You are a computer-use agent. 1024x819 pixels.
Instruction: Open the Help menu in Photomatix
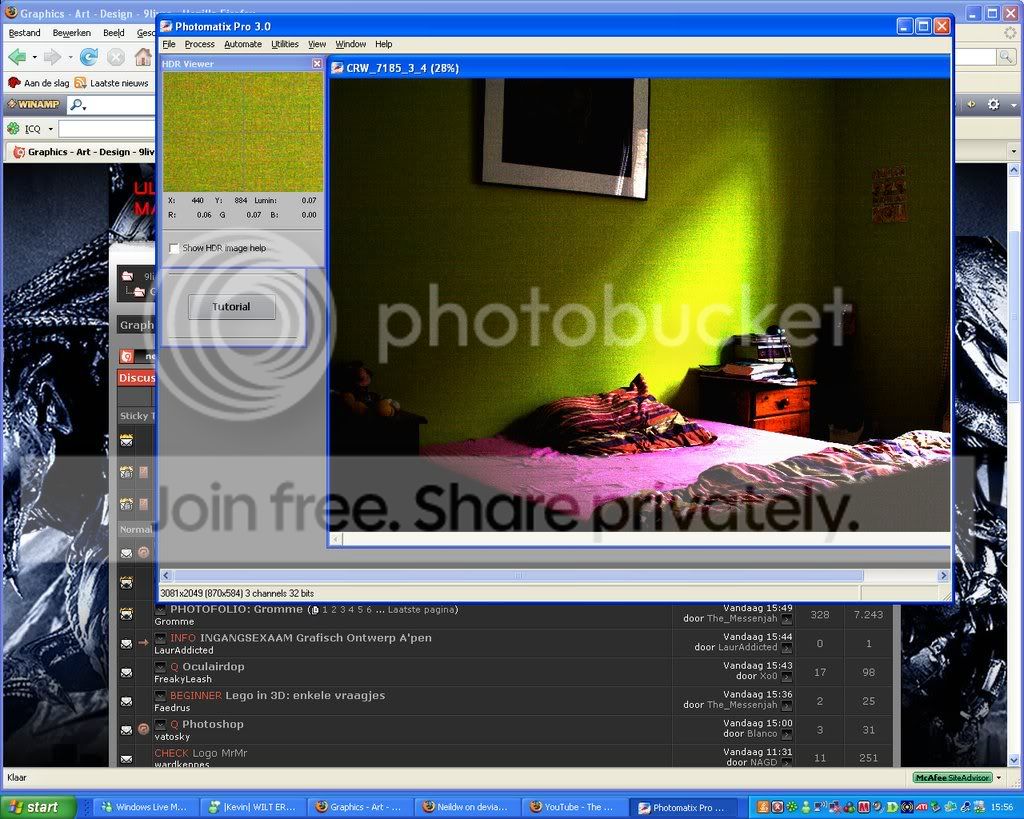[x=383, y=44]
